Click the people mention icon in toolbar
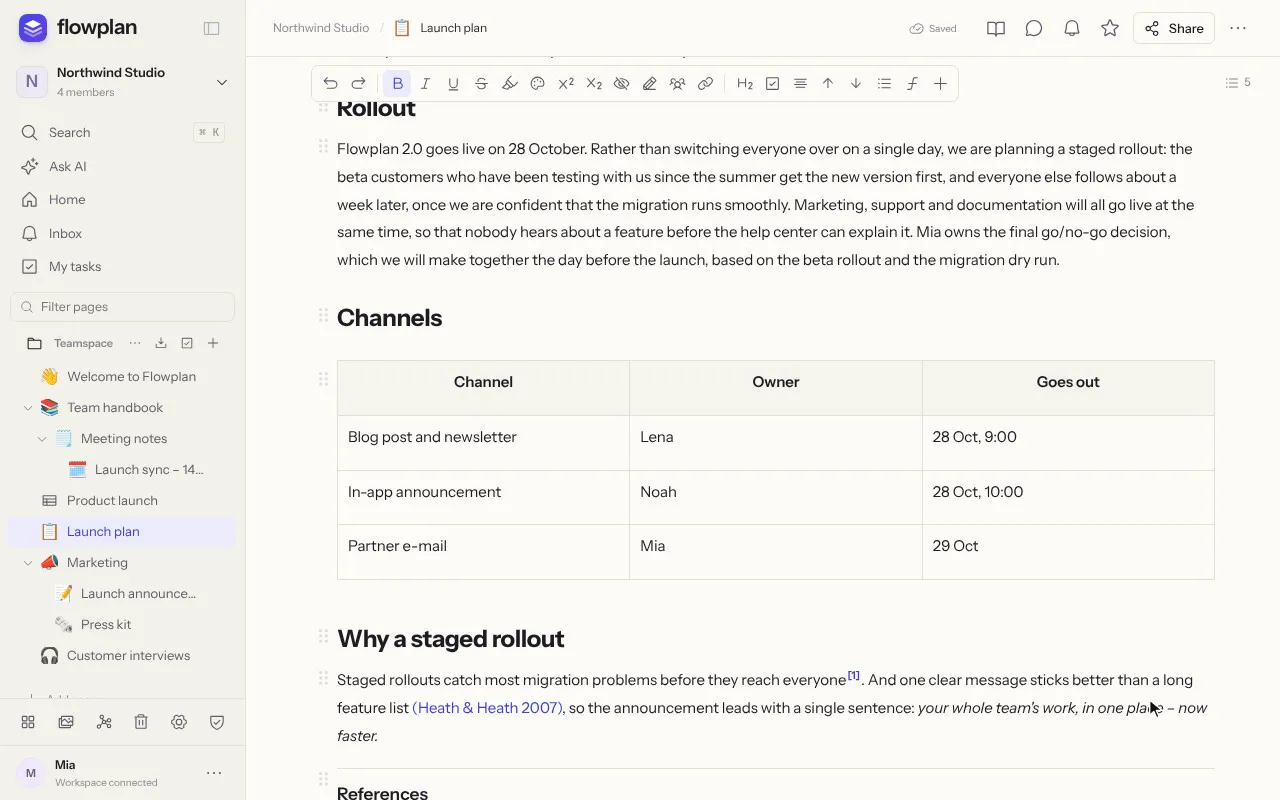 677,84
